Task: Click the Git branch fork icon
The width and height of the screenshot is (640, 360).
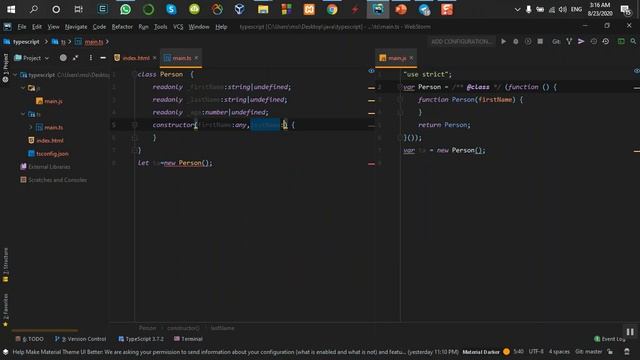Action: 569,41
